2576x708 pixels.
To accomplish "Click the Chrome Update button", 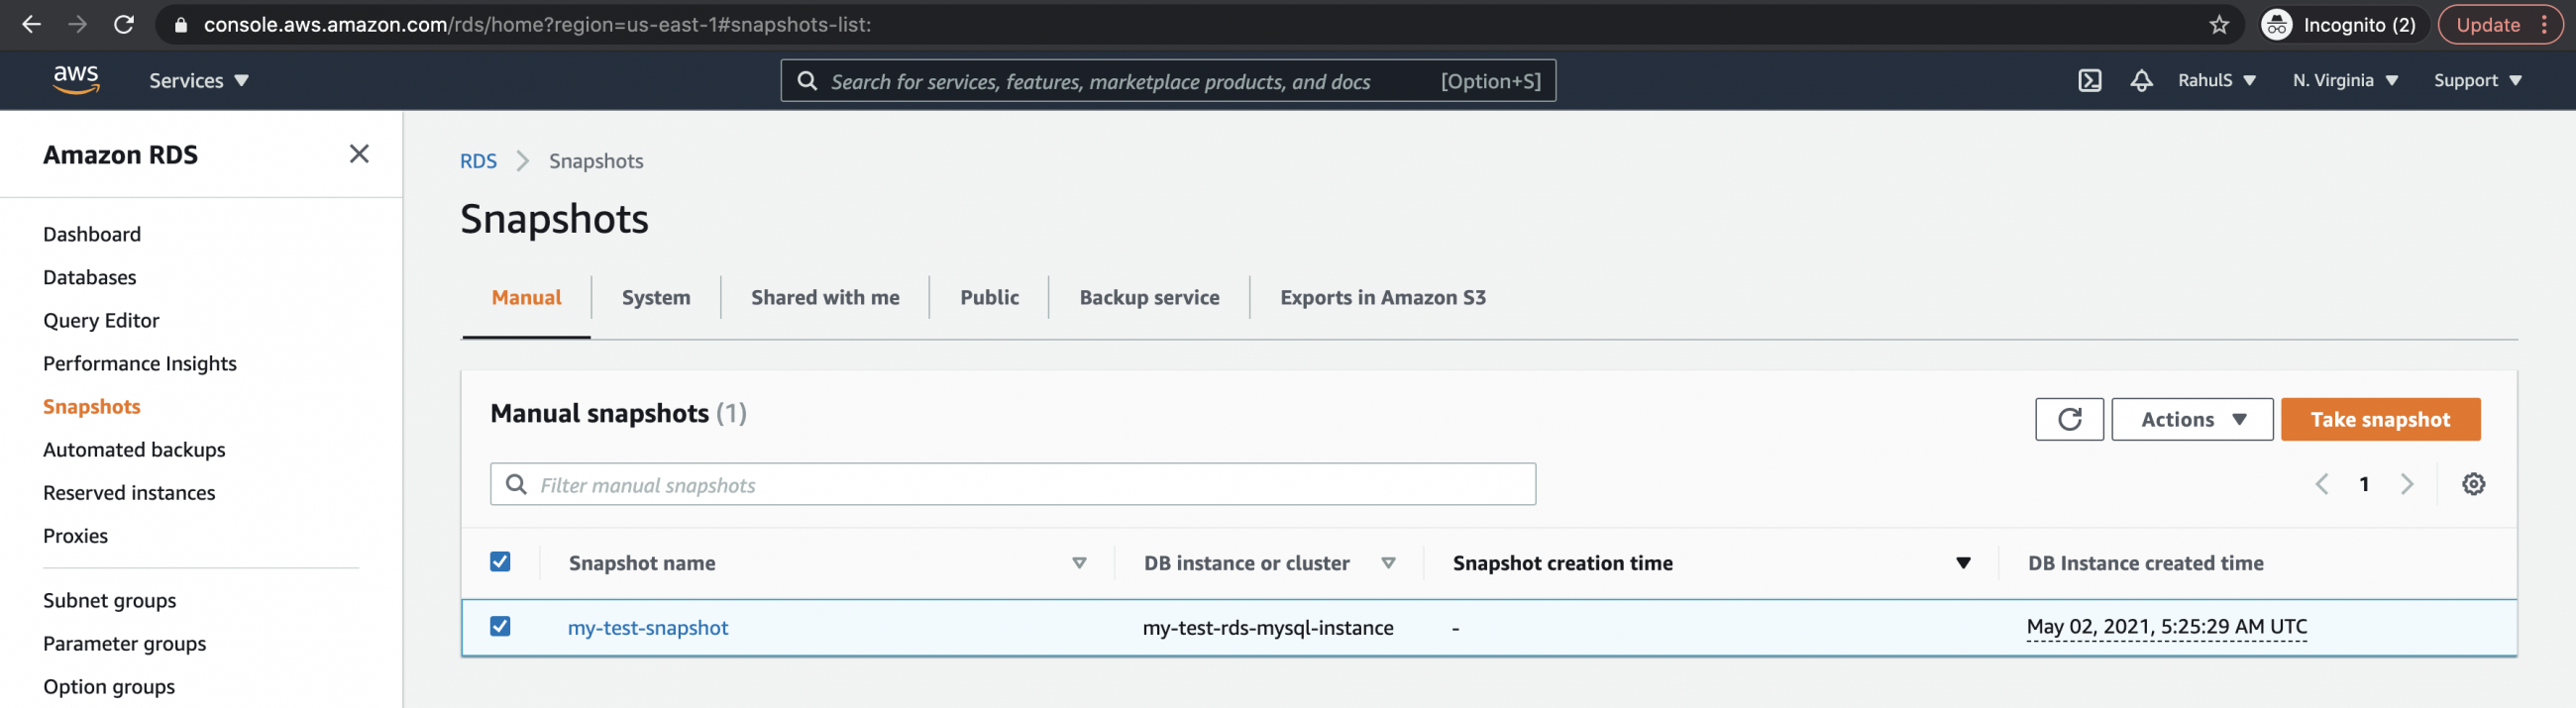I will (x=2500, y=25).
